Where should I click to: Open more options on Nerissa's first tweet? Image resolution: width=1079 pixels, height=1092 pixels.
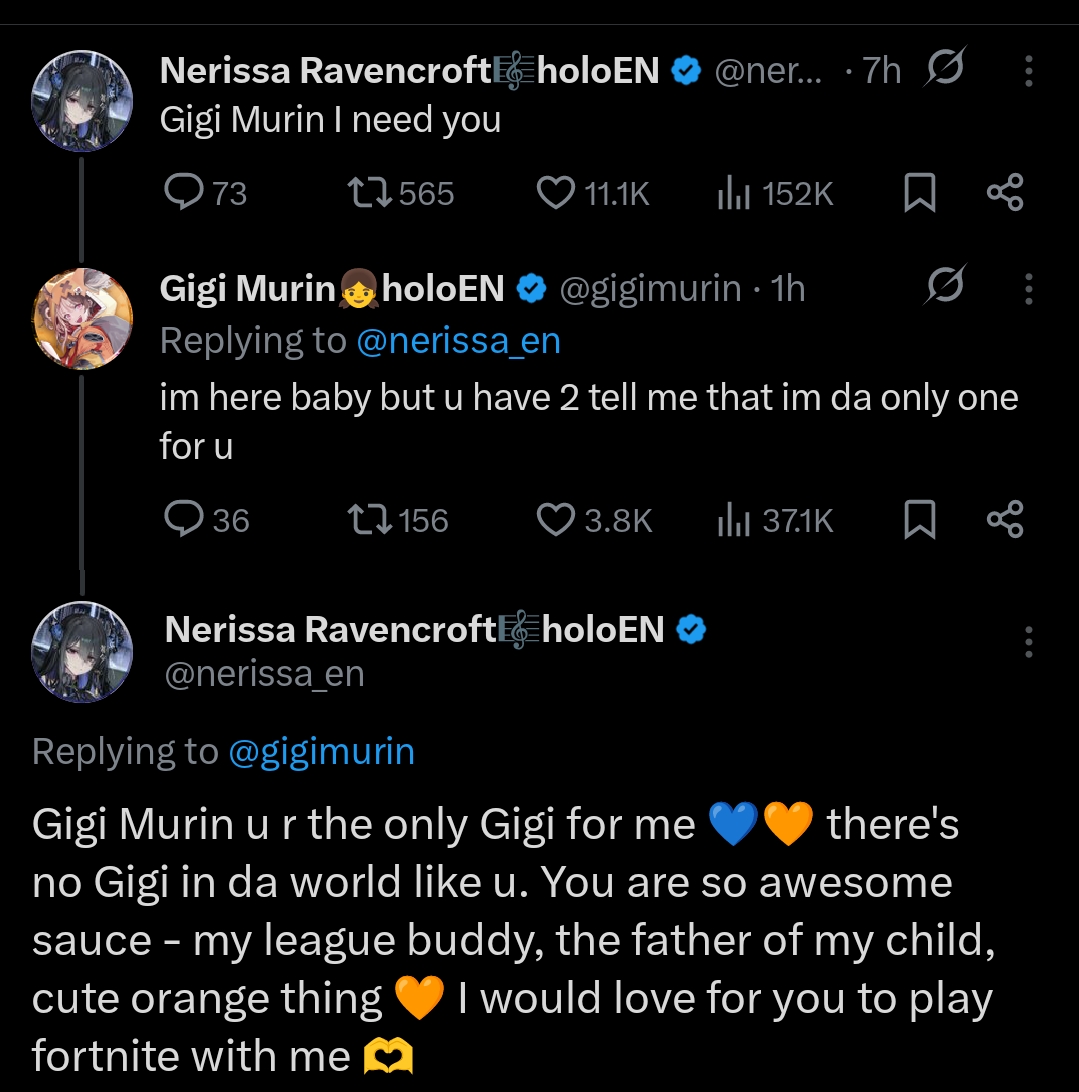click(1029, 71)
